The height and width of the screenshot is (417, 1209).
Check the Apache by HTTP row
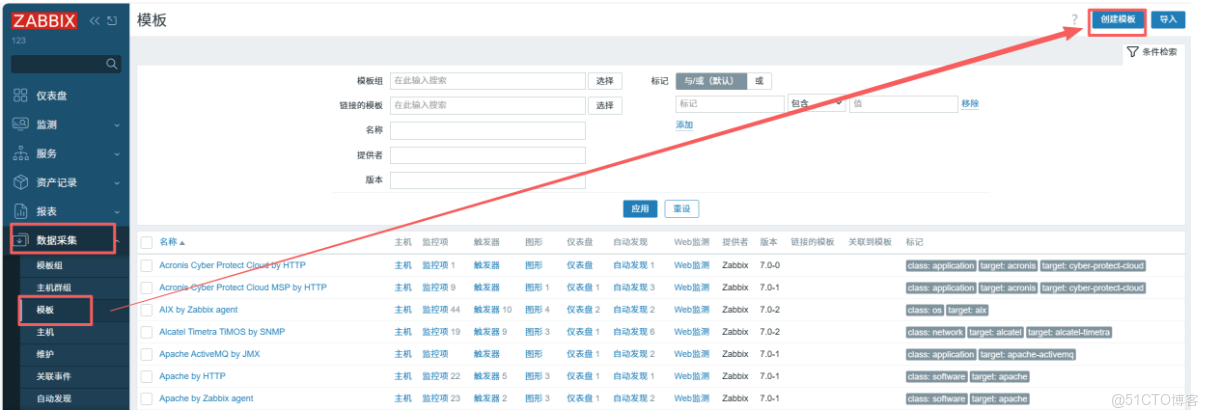[146, 376]
